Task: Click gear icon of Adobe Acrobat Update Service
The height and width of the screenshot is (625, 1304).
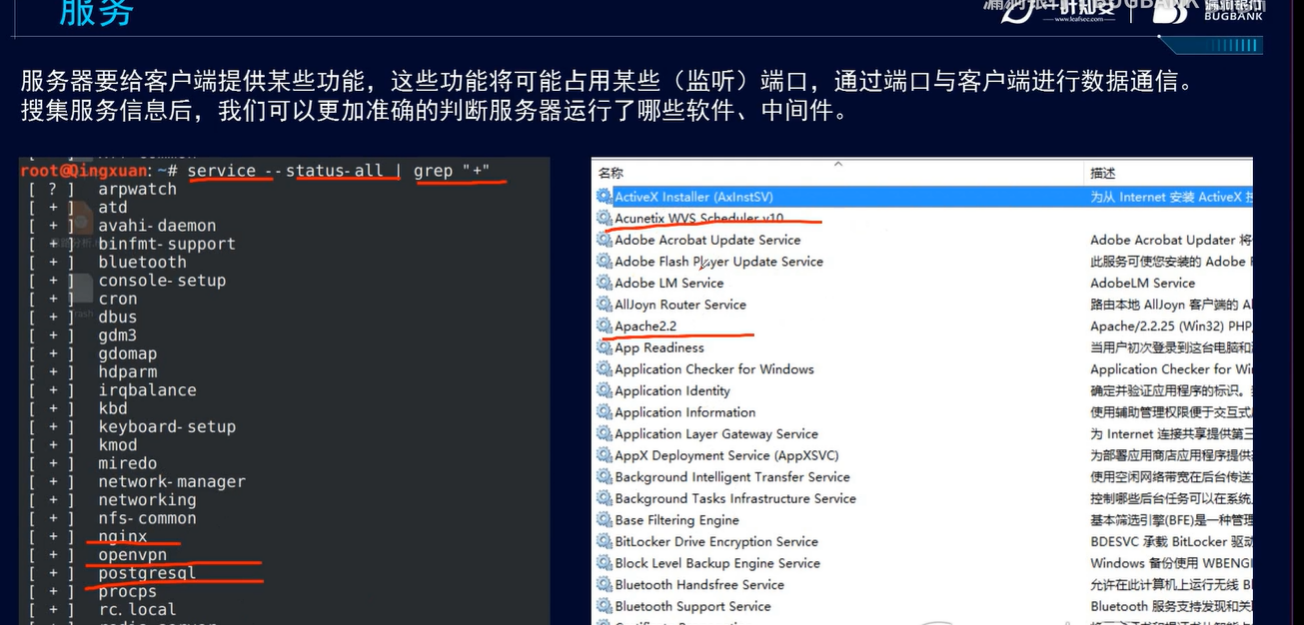Action: pyautogui.click(x=604, y=240)
